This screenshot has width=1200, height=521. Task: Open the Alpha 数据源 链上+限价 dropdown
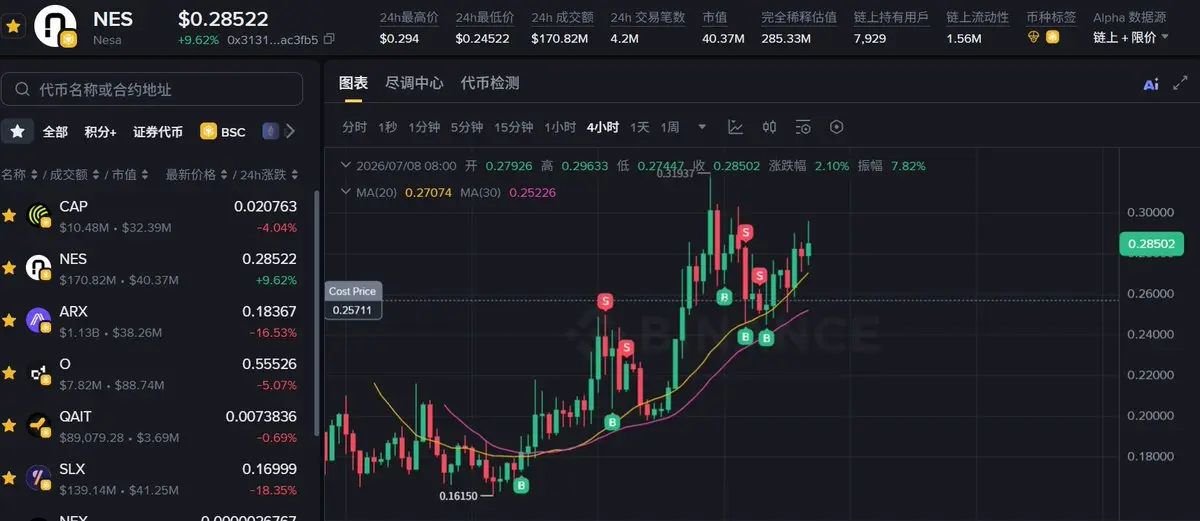tap(1131, 37)
